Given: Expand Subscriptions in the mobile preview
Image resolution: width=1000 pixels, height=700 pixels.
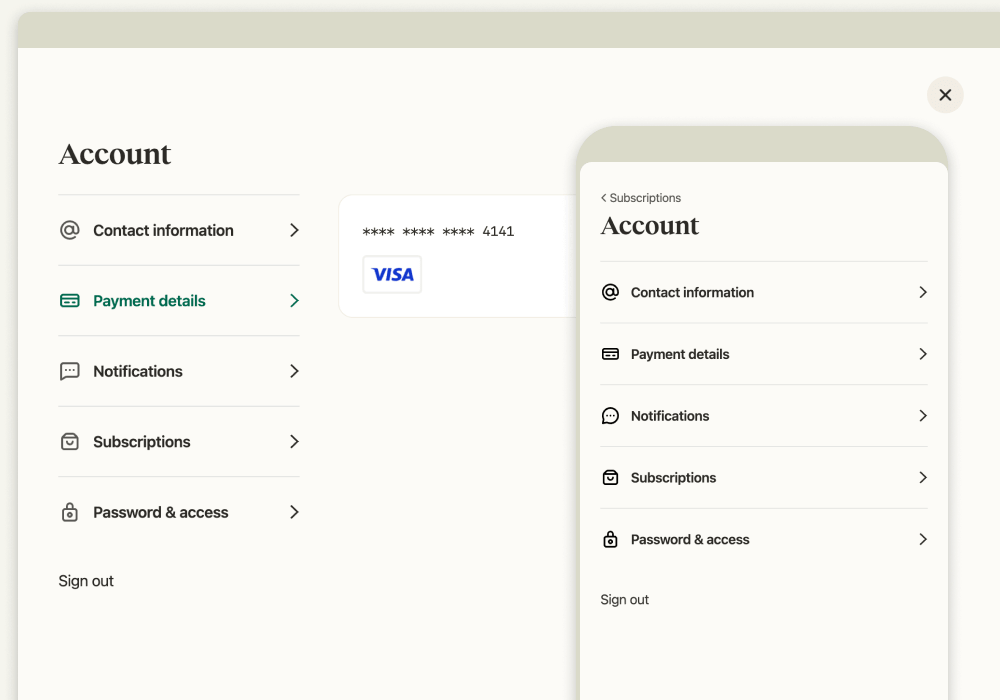Looking at the screenshot, I should pos(922,477).
